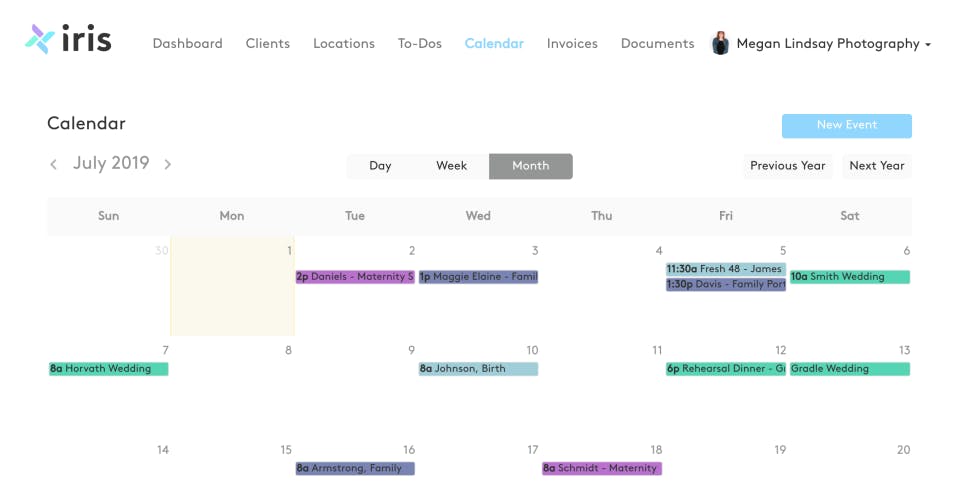Open the Smith Wedding event

850,277
